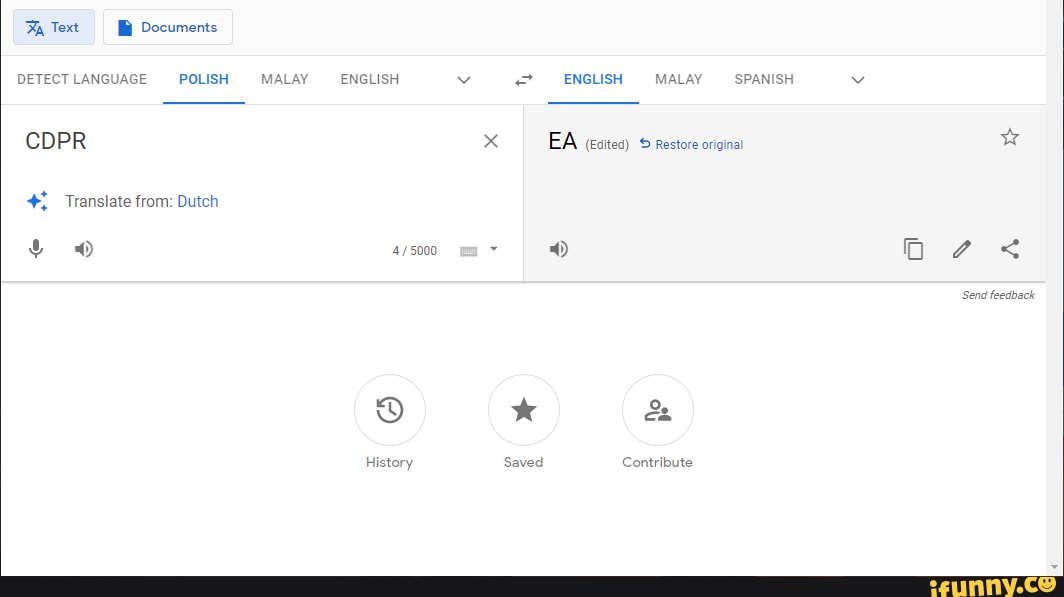Play audio for the translated text
Image resolution: width=1064 pixels, height=597 pixels.
click(x=558, y=249)
